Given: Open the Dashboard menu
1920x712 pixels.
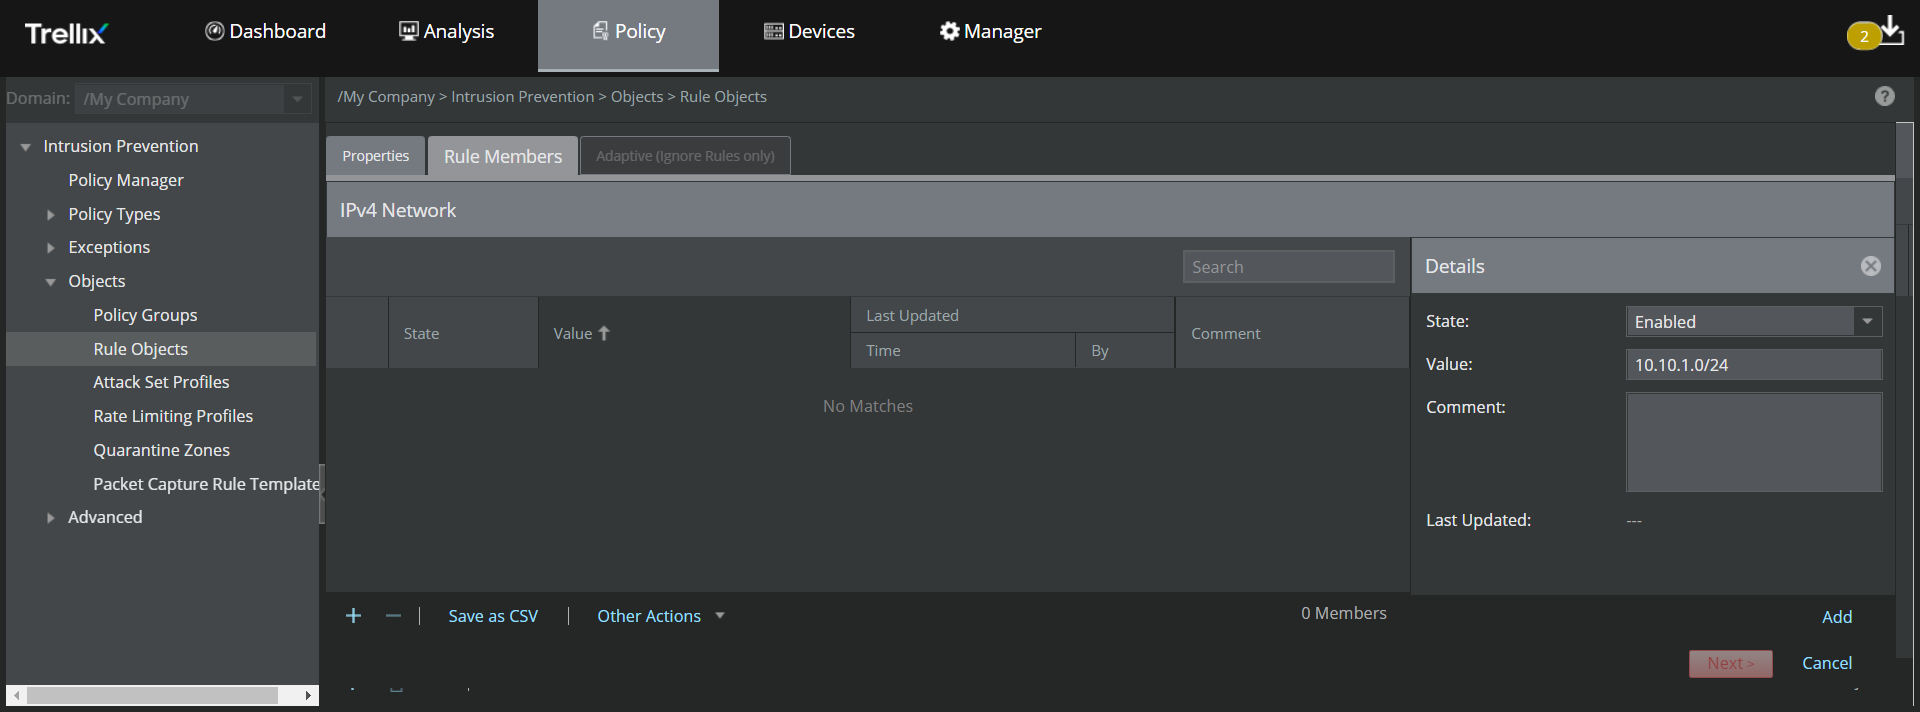Looking at the screenshot, I should point(266,31).
